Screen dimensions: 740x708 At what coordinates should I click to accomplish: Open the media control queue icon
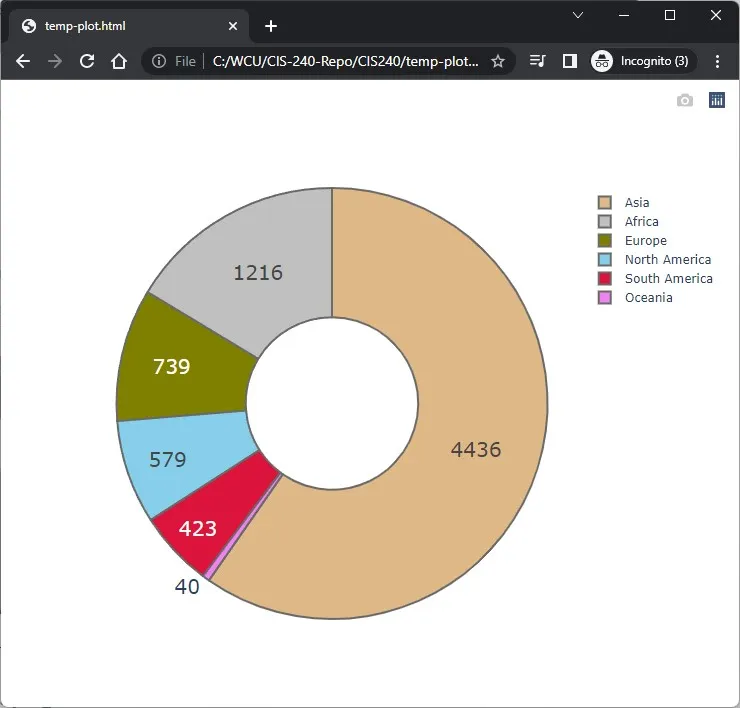coord(538,61)
